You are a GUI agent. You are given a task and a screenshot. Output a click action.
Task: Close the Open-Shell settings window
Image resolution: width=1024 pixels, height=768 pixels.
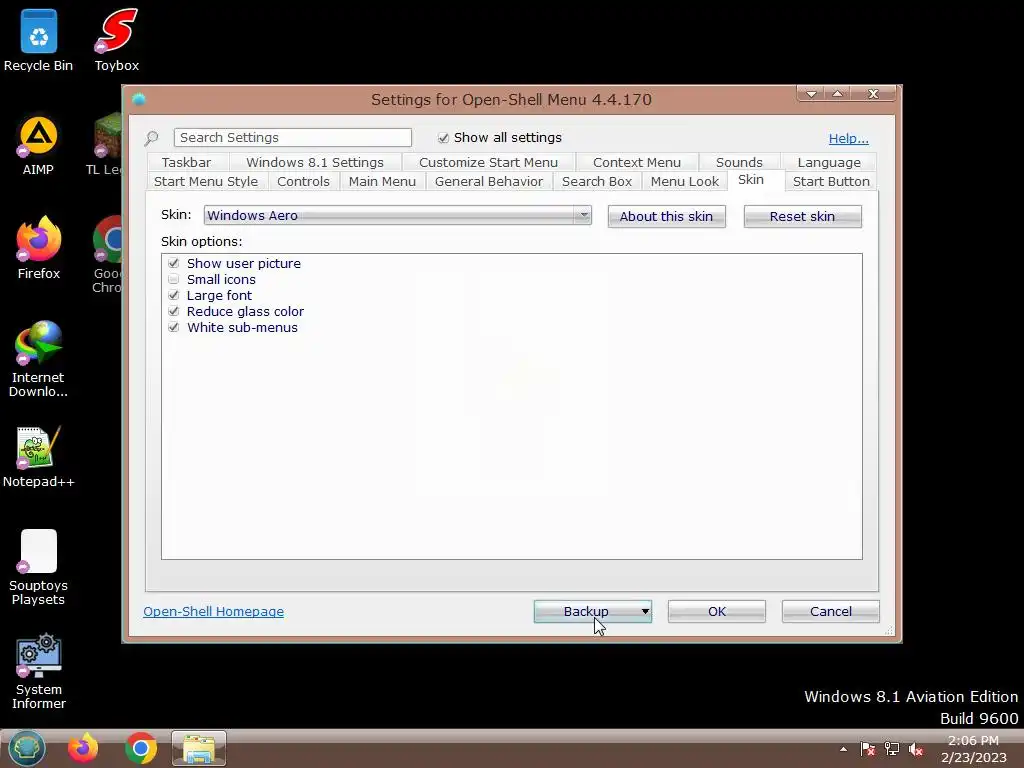pos(873,94)
